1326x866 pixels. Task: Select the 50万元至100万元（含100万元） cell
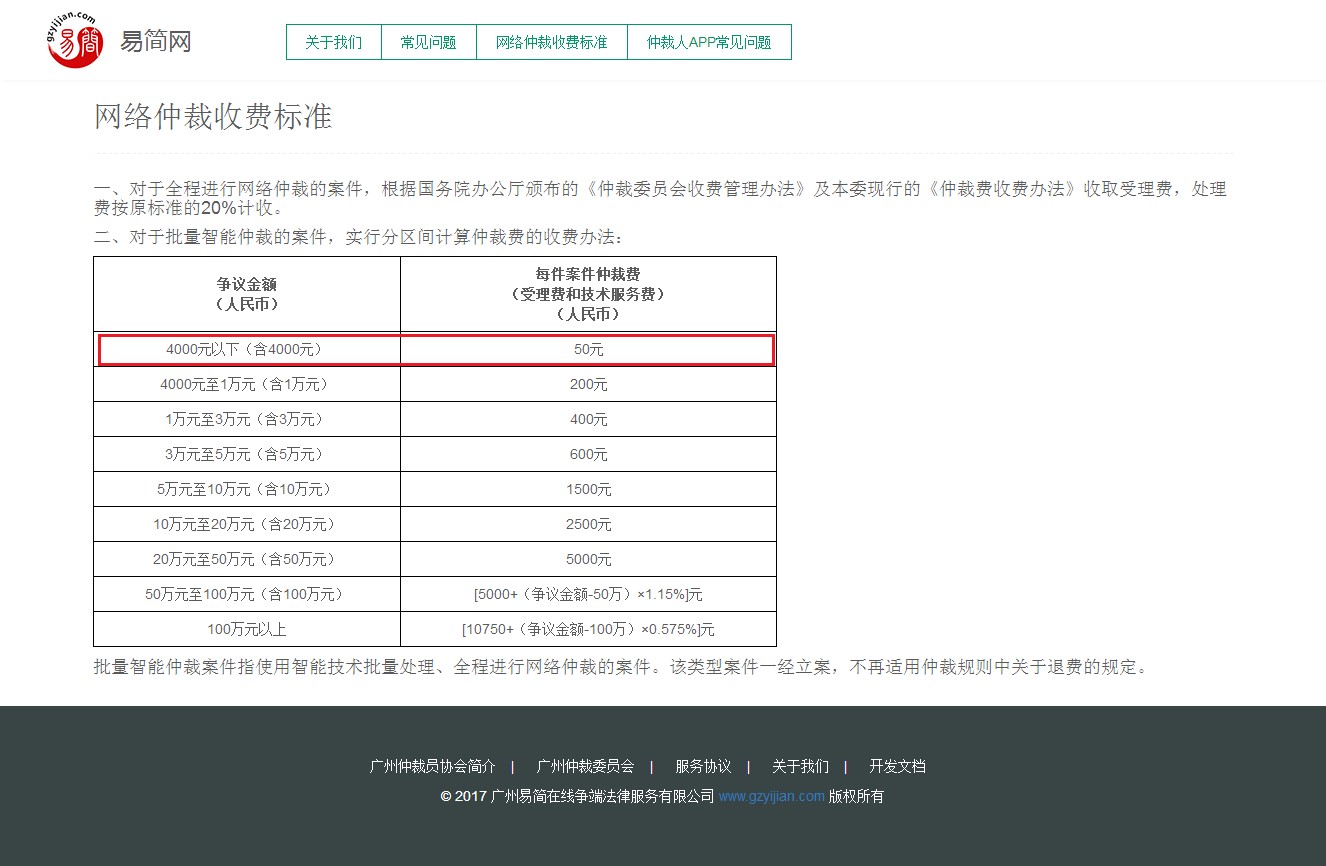[247, 595]
